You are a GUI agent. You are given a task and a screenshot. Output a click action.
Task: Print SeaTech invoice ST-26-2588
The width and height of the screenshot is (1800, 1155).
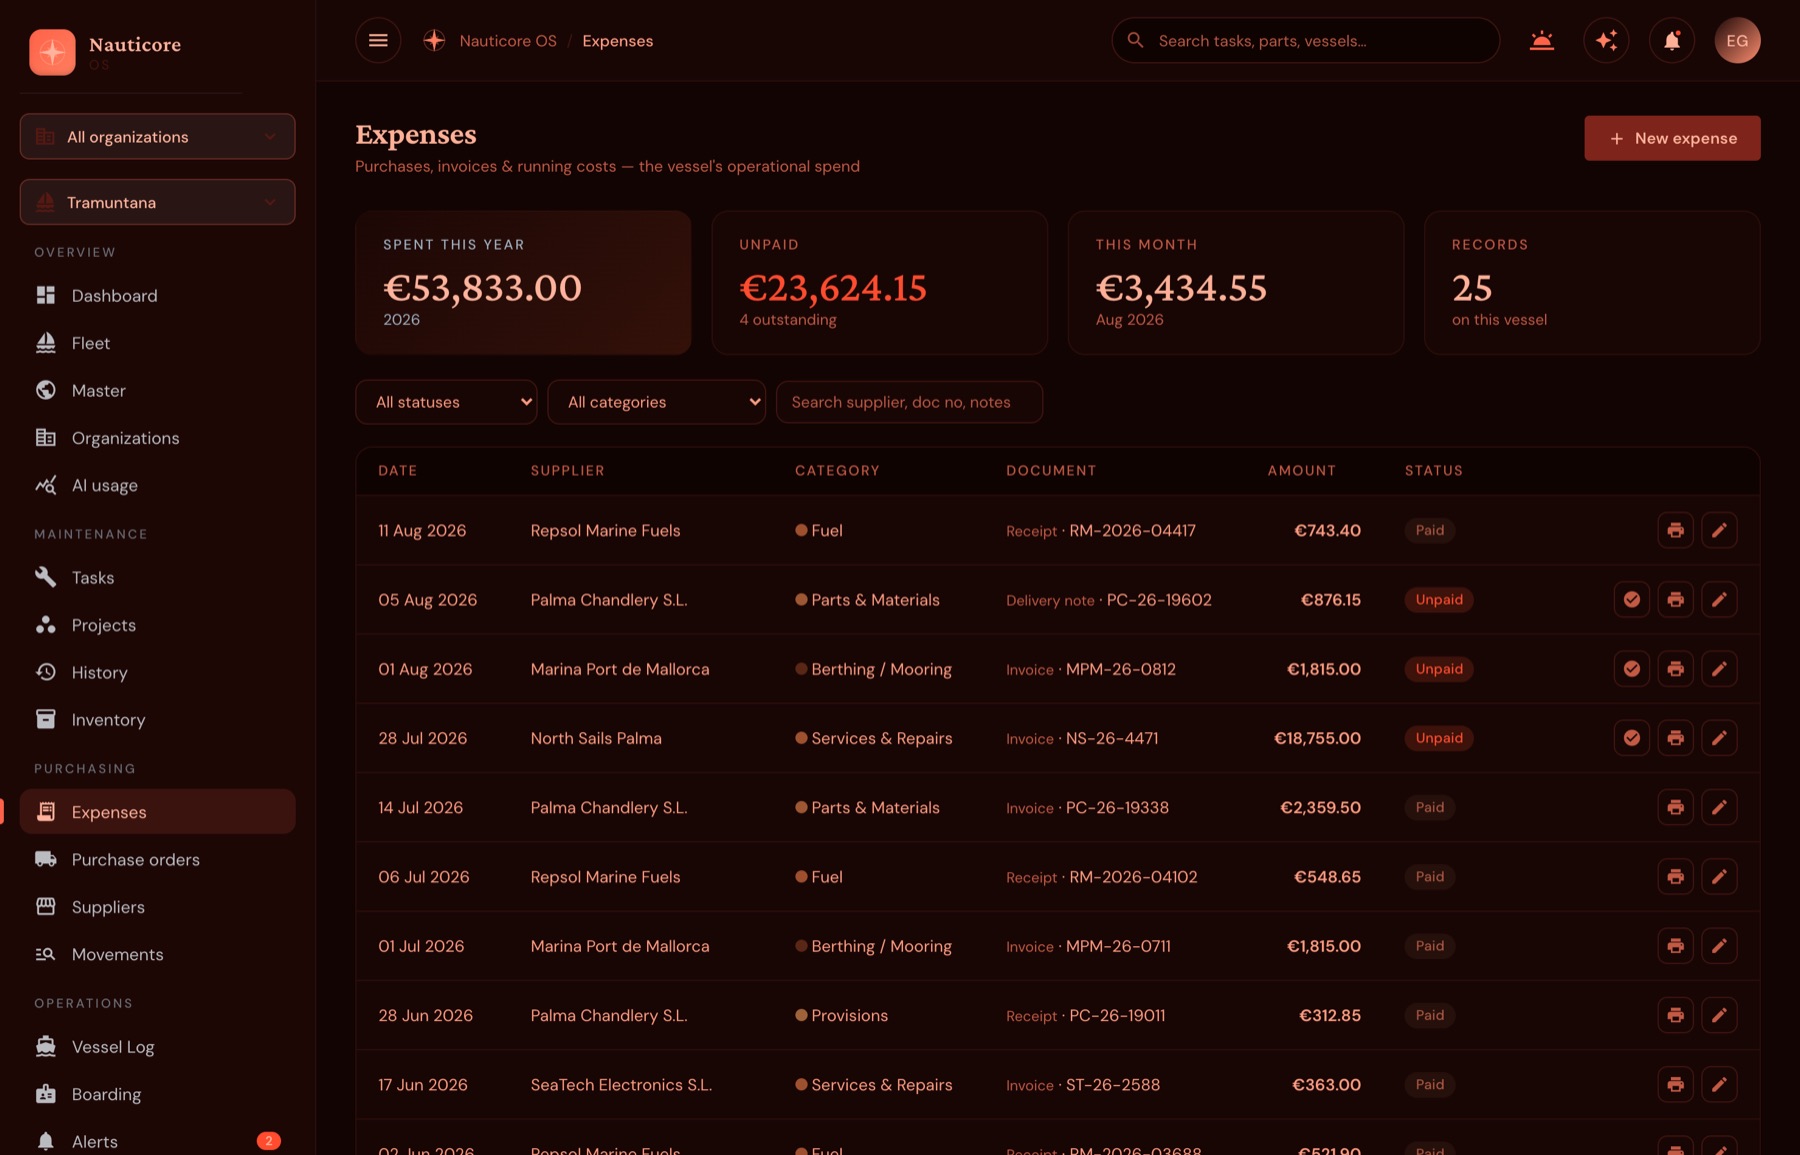1675,1084
